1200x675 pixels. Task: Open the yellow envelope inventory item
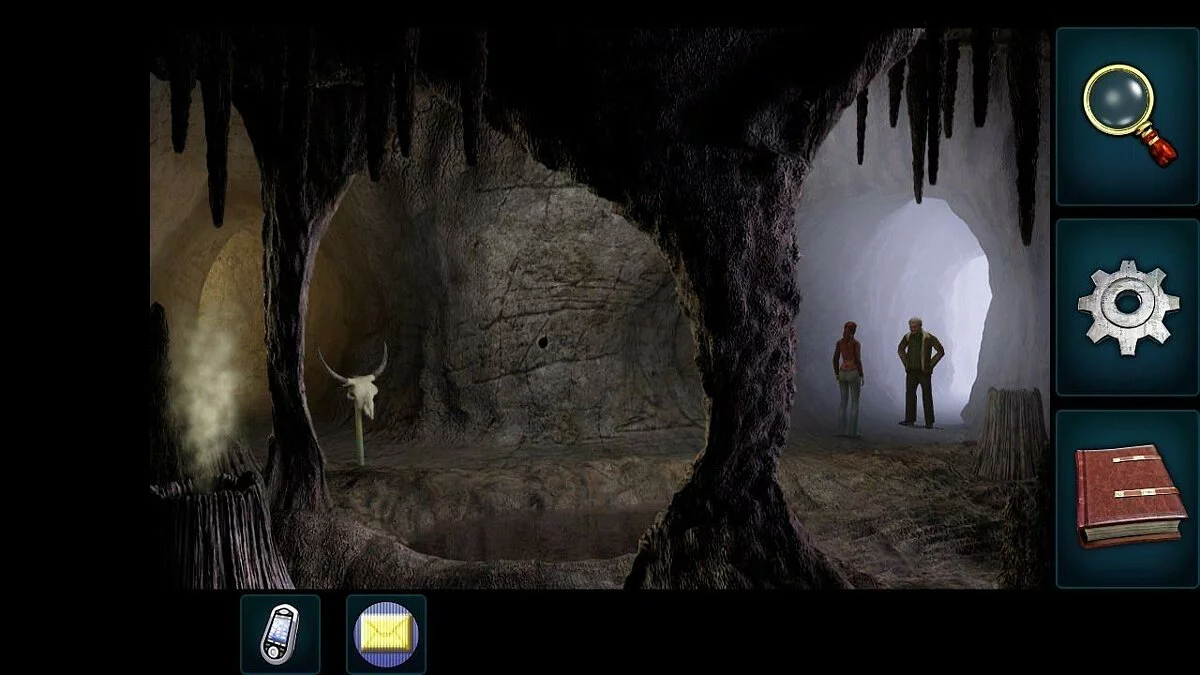point(386,634)
